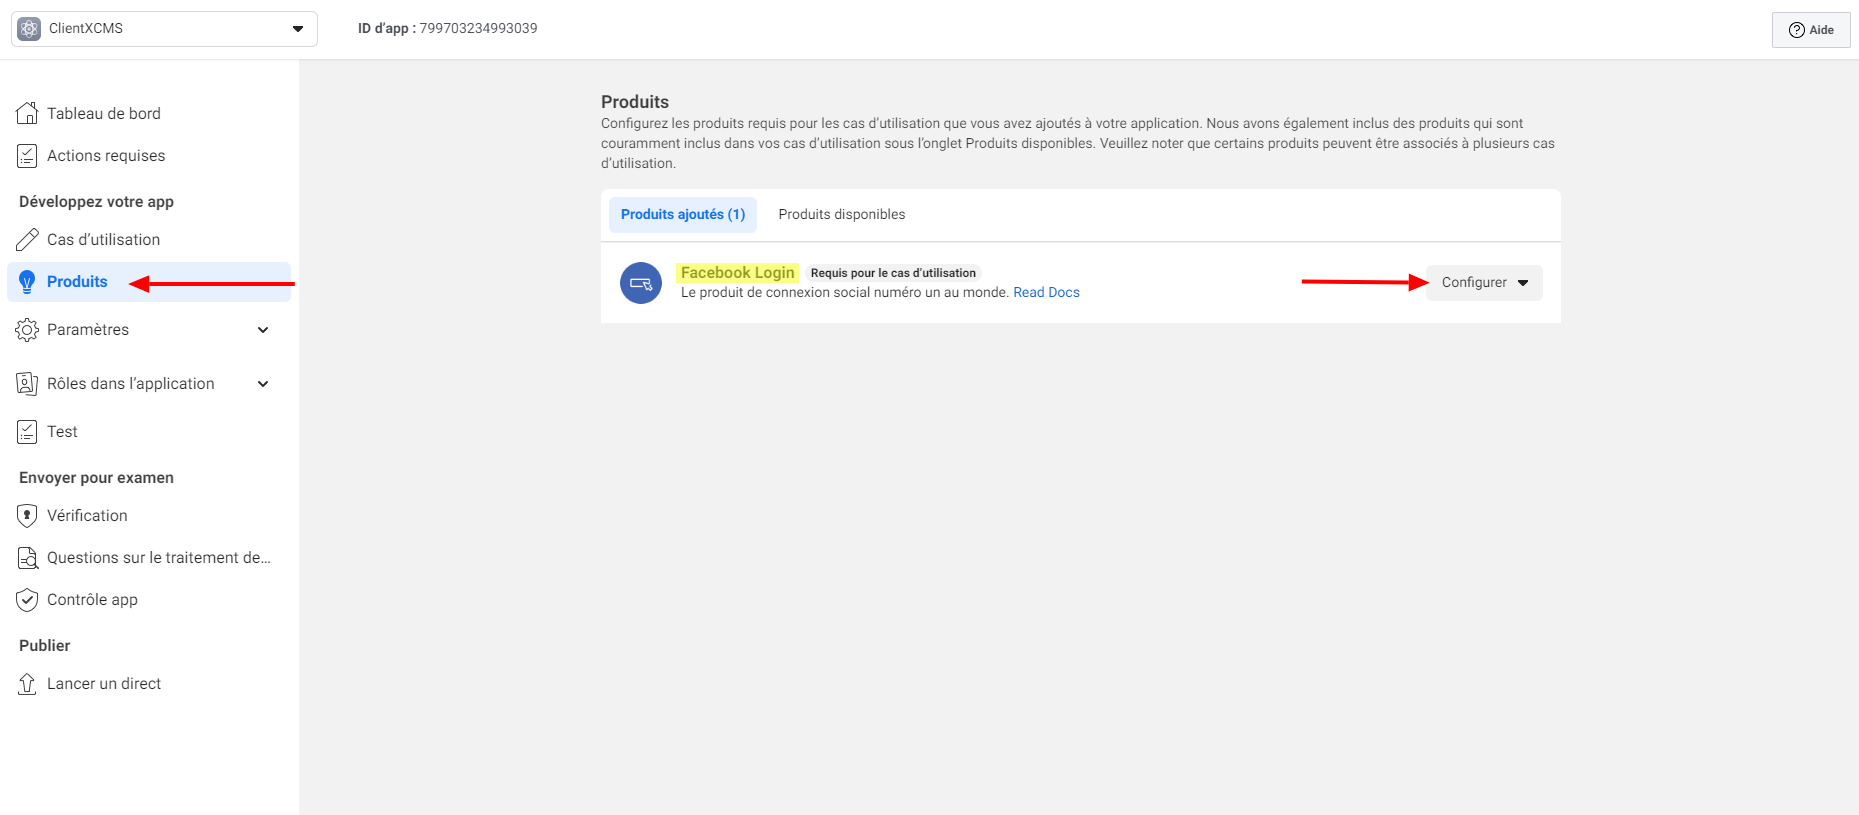The height and width of the screenshot is (815, 1859).
Task: Switch to Produits disponibles tab
Action: (842, 214)
